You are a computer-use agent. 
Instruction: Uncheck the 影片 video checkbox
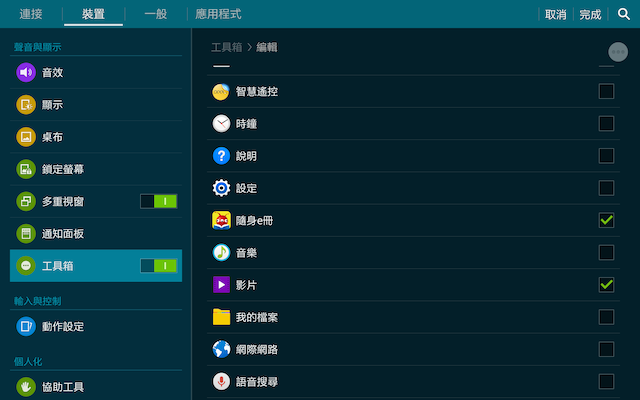pyautogui.click(x=606, y=284)
